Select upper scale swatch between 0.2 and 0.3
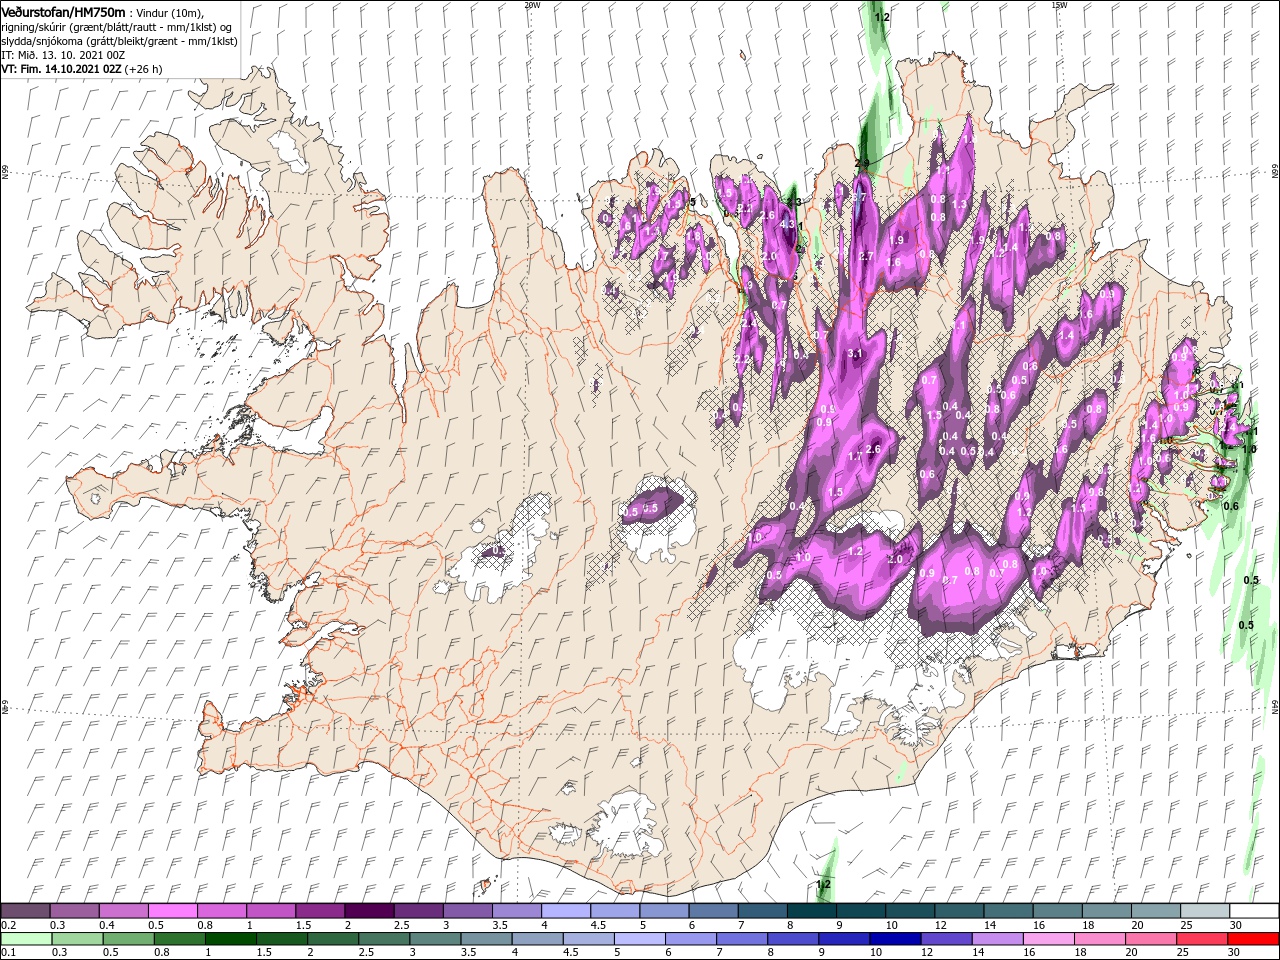This screenshot has height=960, width=1280. 25,911
